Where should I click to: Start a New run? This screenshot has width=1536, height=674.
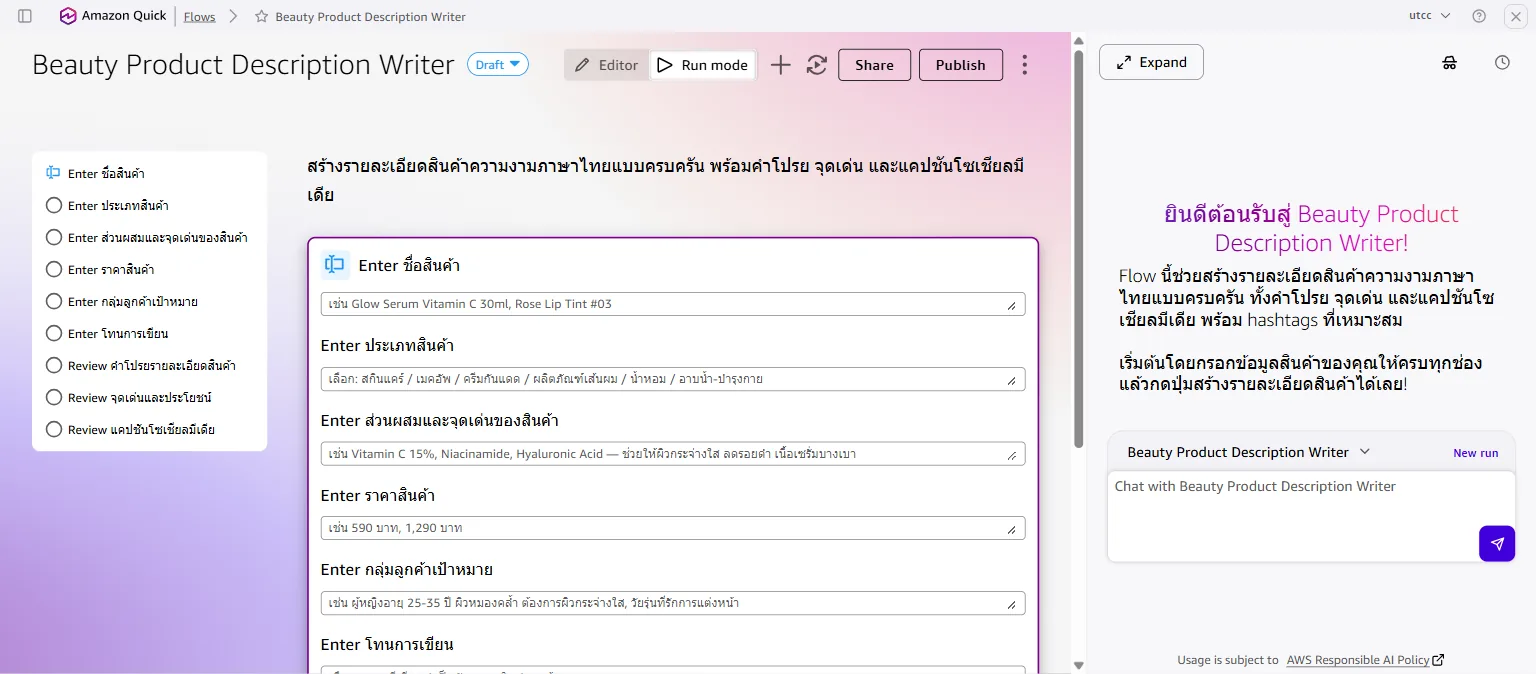(x=1475, y=453)
